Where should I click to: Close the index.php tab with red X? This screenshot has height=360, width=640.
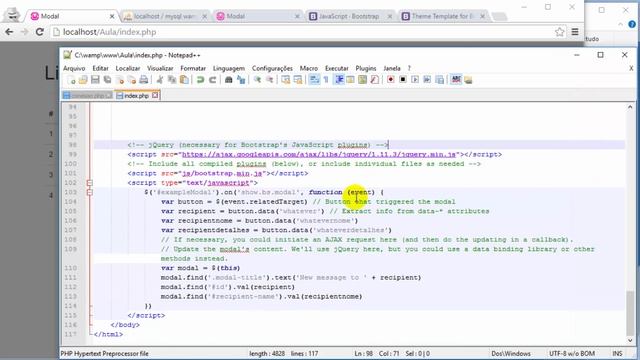pos(155,95)
